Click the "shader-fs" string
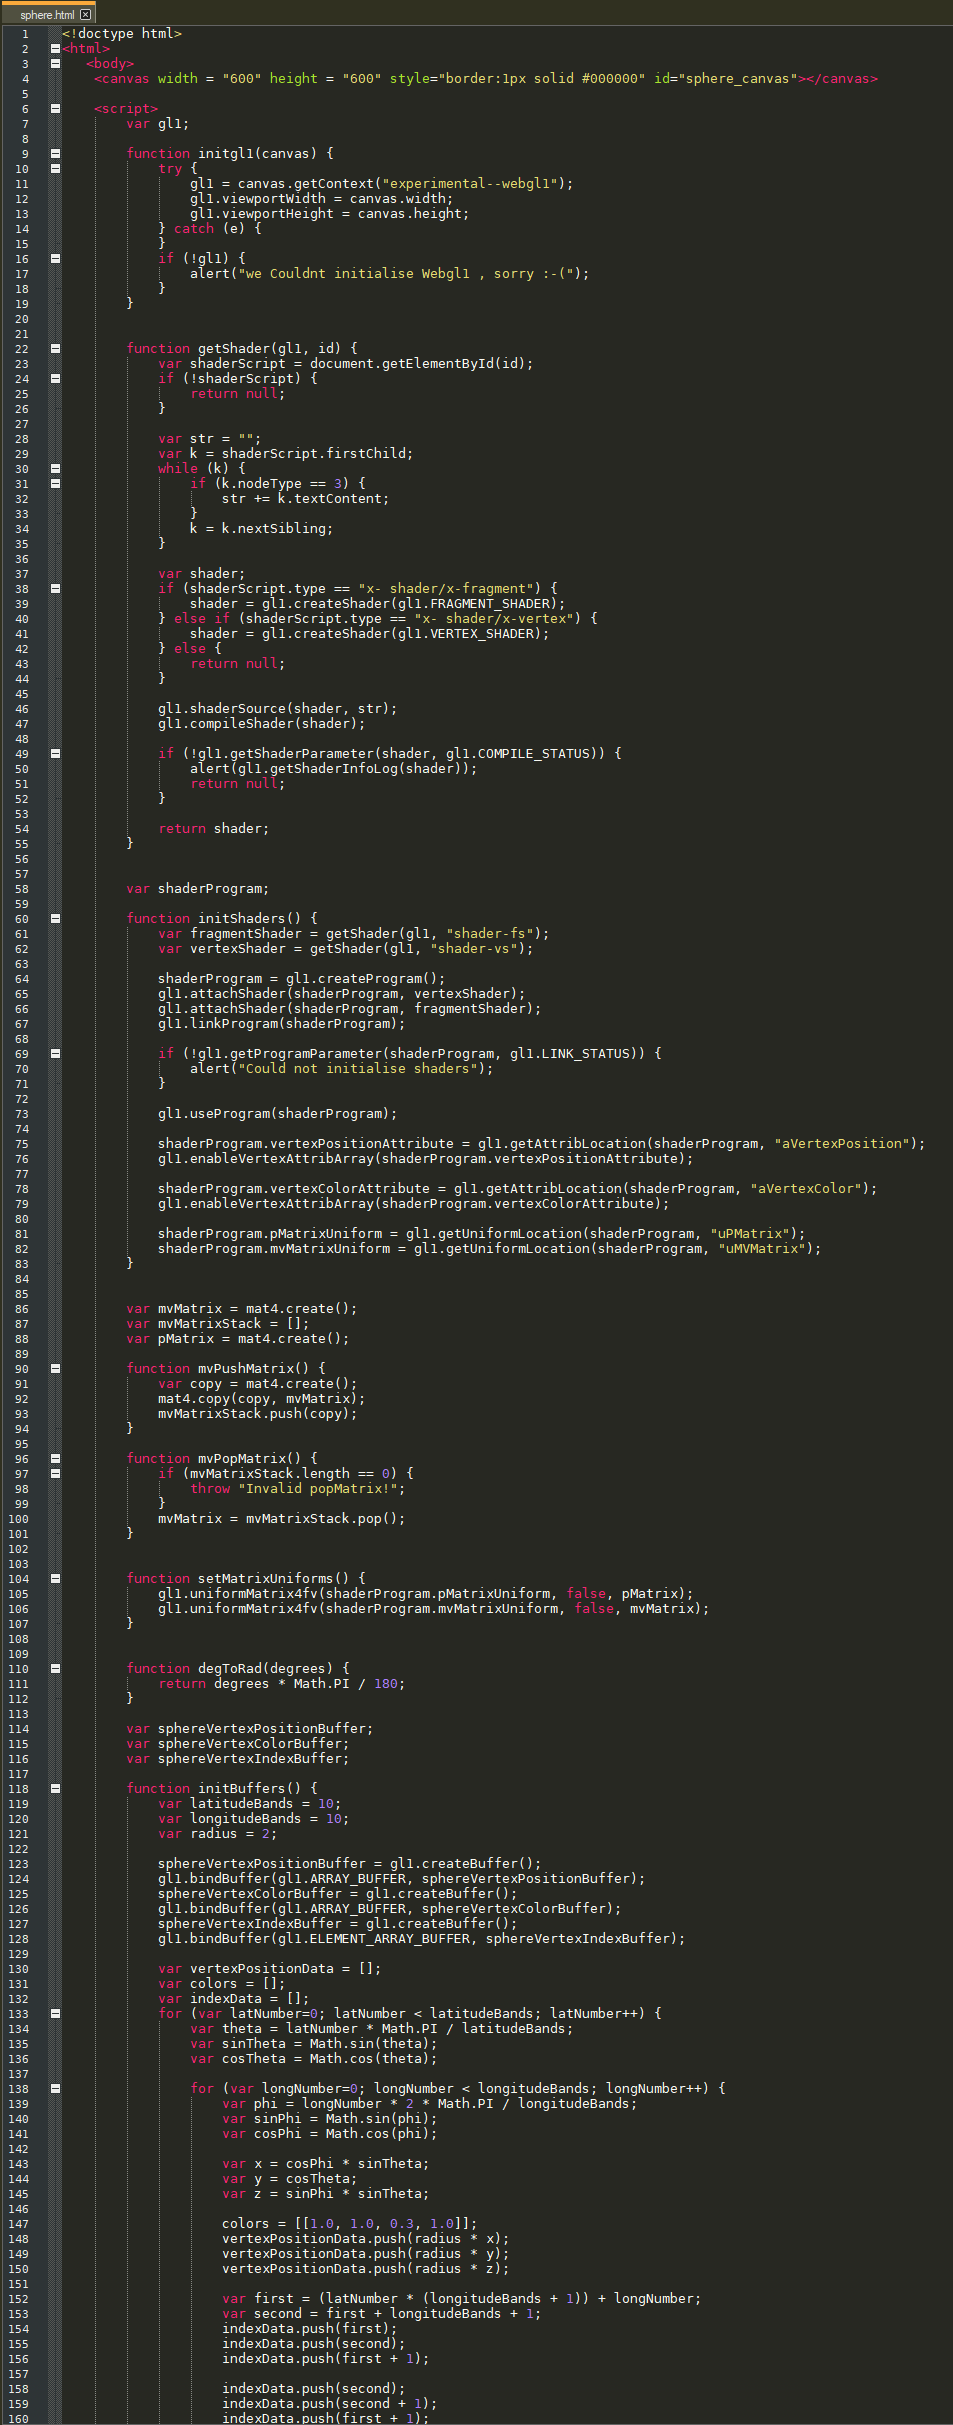This screenshot has width=953, height=2425. pyautogui.click(x=489, y=933)
